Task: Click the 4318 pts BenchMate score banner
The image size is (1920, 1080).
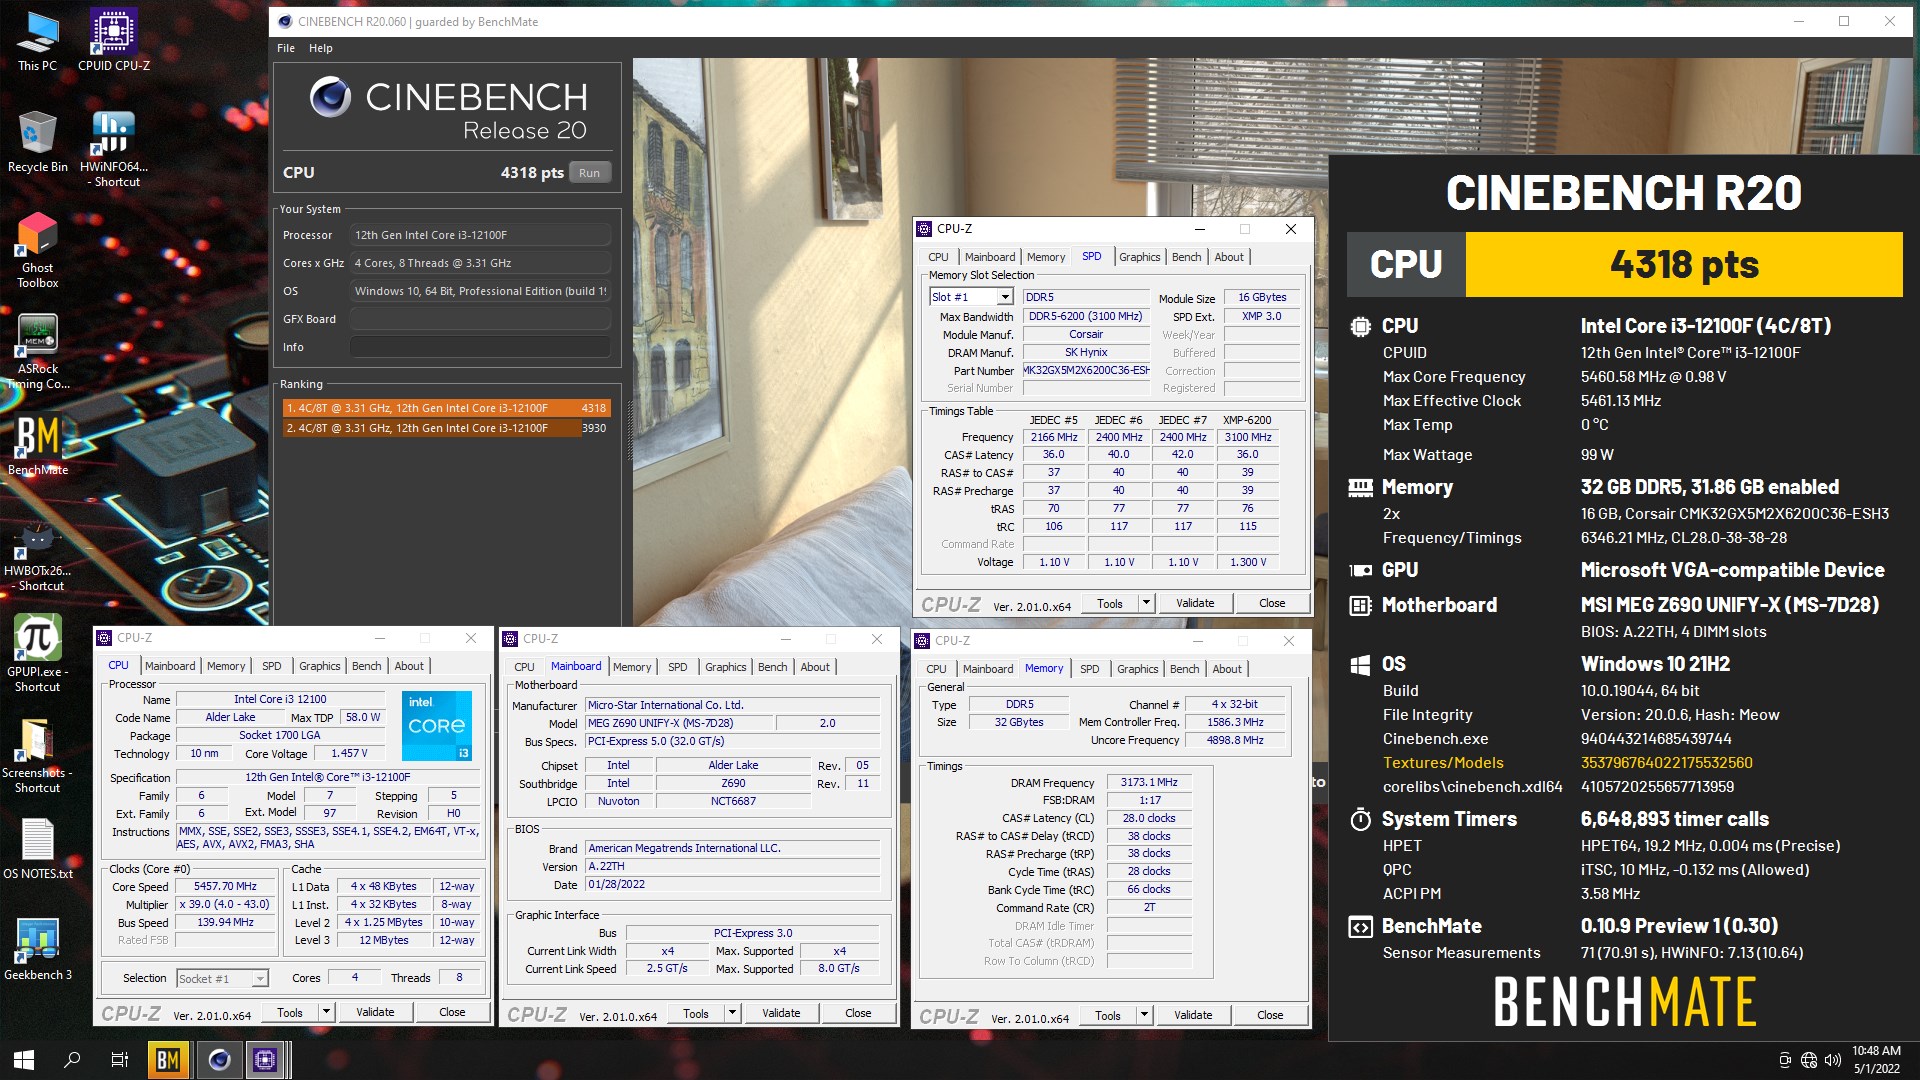Action: pos(1684,265)
